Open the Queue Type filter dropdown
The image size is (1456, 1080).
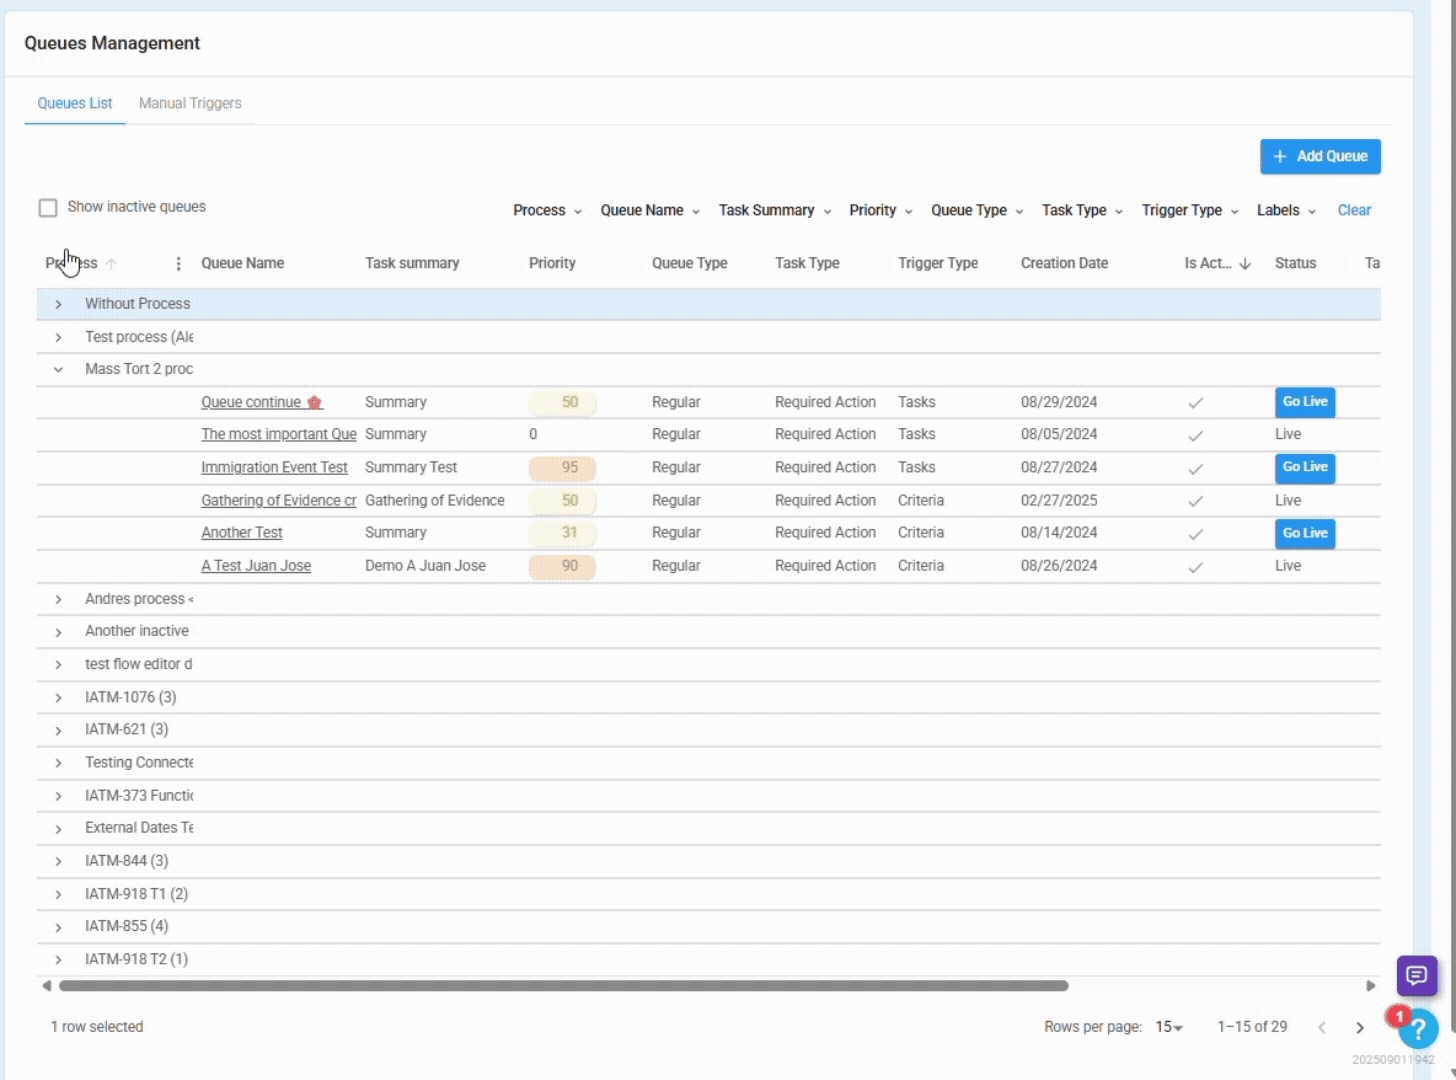(976, 211)
